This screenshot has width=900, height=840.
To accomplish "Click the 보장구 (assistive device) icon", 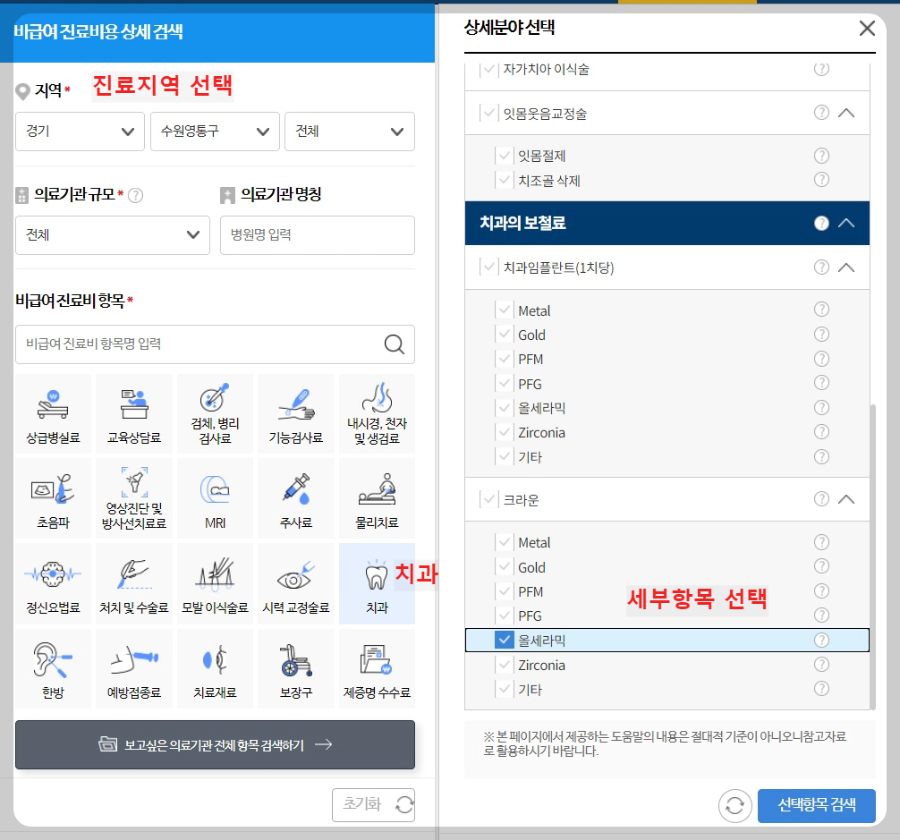I will coord(295,668).
